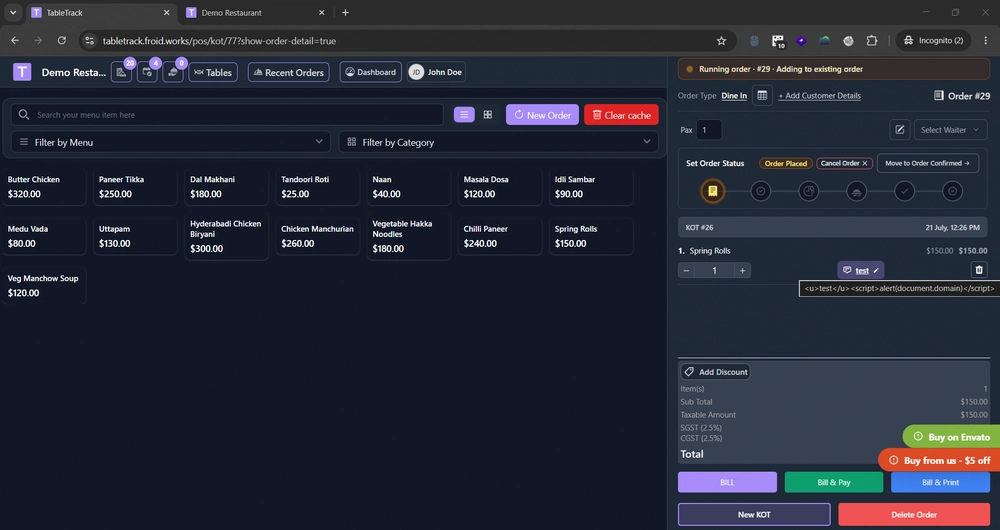Open waiter request icon with badge 0
Image resolution: width=1000 pixels, height=530 pixels.
(173, 72)
